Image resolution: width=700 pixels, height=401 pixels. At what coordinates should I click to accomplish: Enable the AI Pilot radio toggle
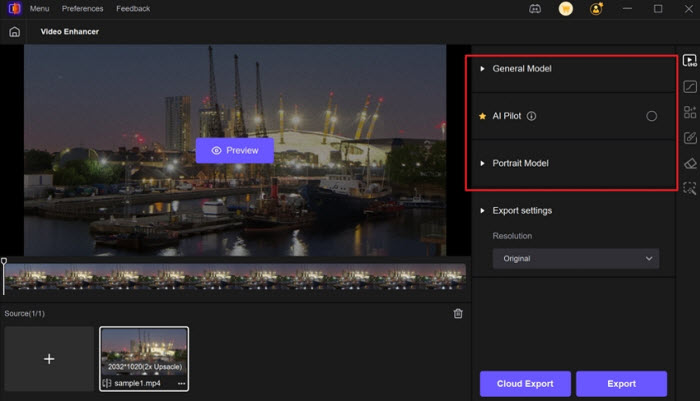click(651, 116)
